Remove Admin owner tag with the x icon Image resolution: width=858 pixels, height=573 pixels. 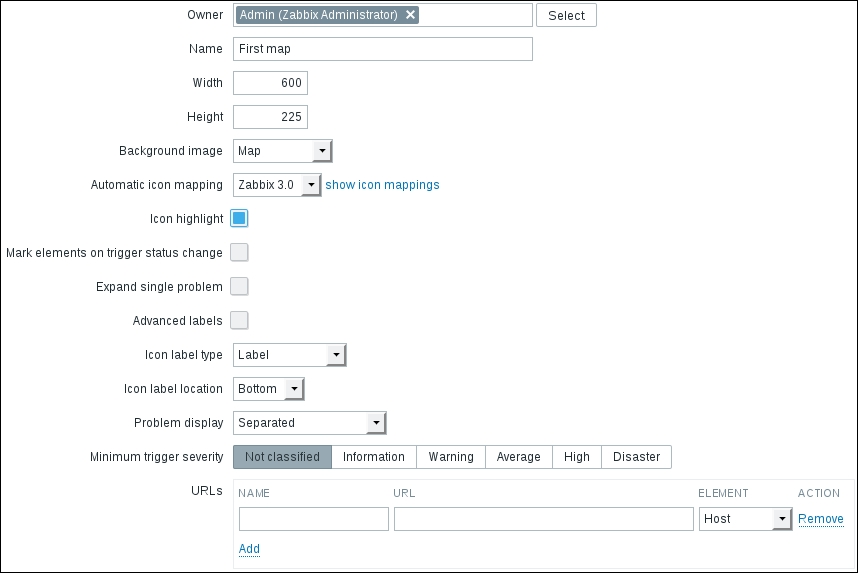(x=411, y=15)
